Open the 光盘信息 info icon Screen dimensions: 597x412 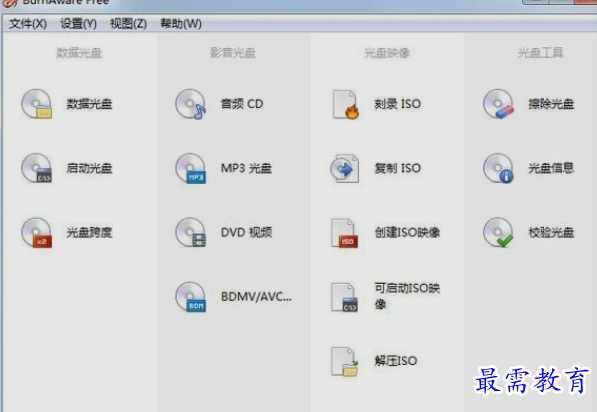(x=498, y=168)
